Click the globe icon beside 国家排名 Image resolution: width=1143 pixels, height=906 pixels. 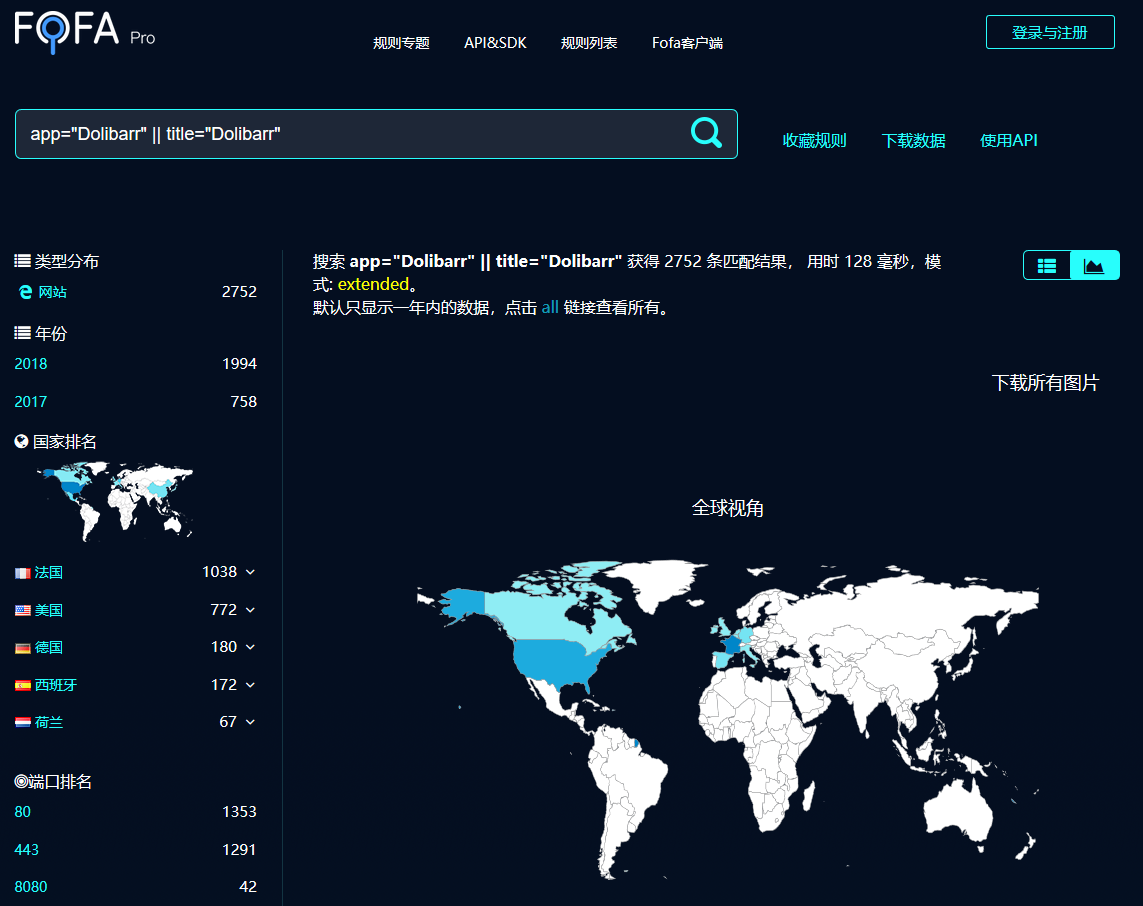coord(21,441)
